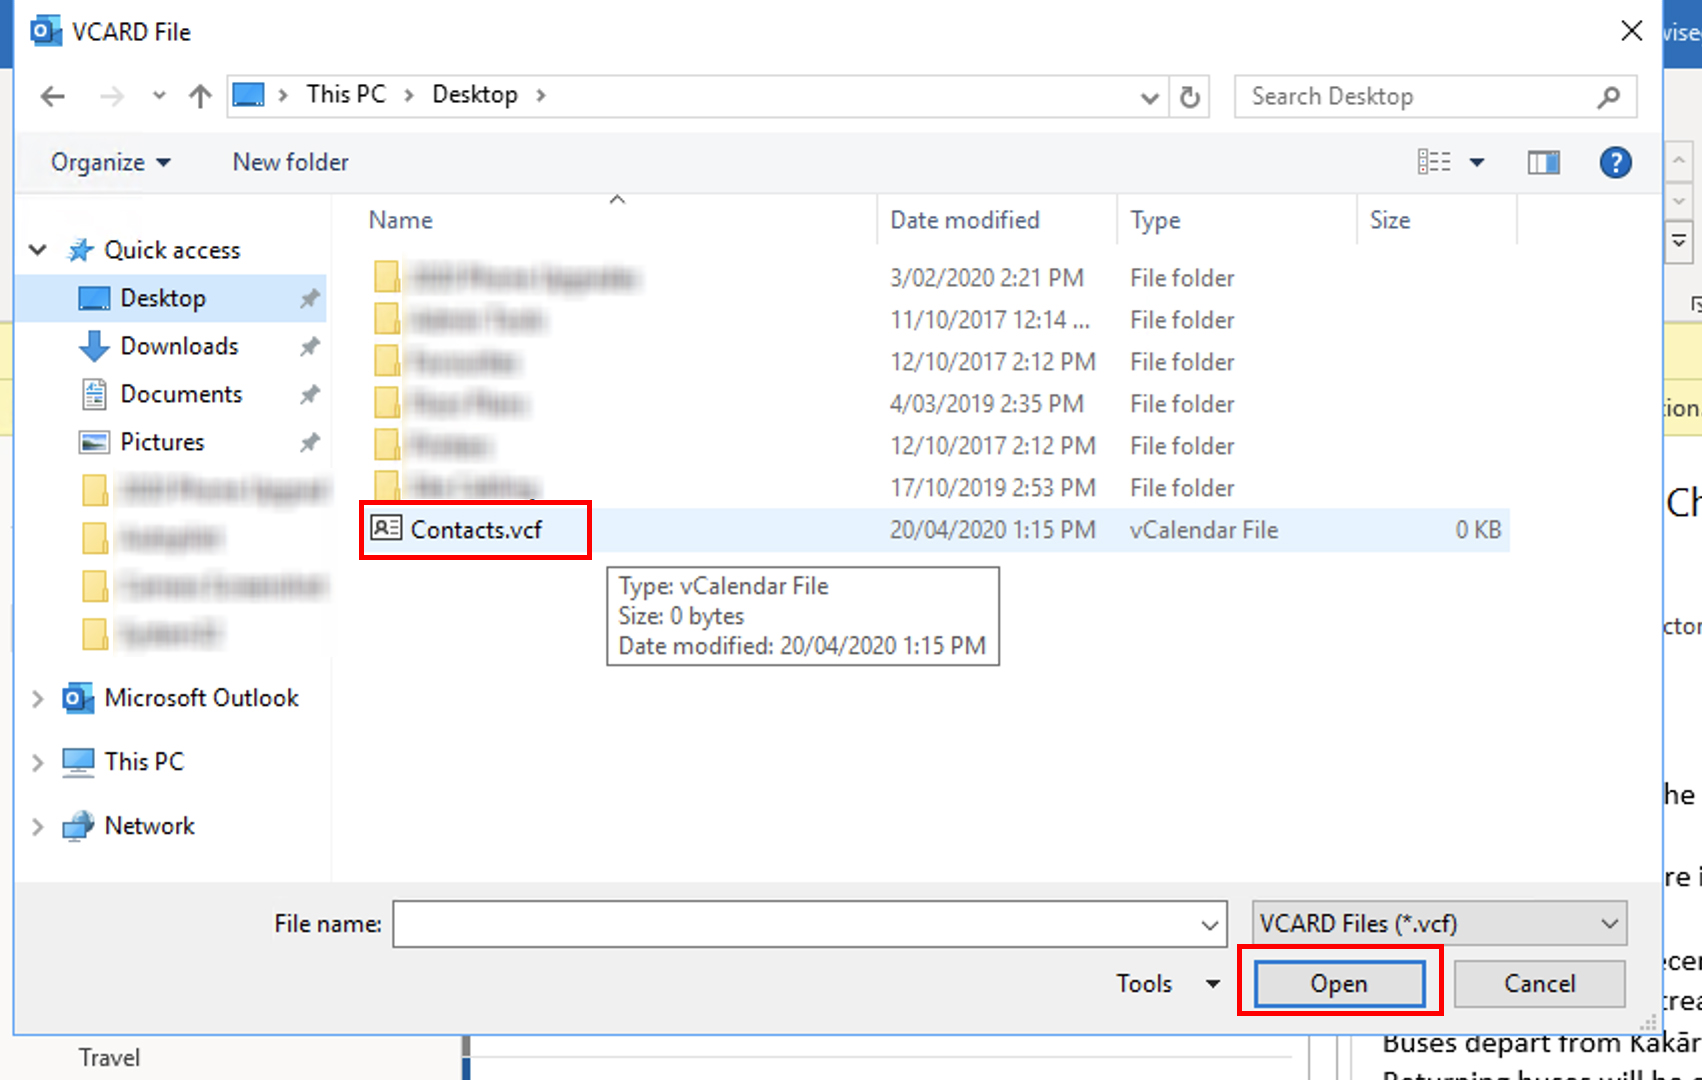This screenshot has width=1702, height=1080.
Task: Expand the Network tree node
Action: [38, 826]
